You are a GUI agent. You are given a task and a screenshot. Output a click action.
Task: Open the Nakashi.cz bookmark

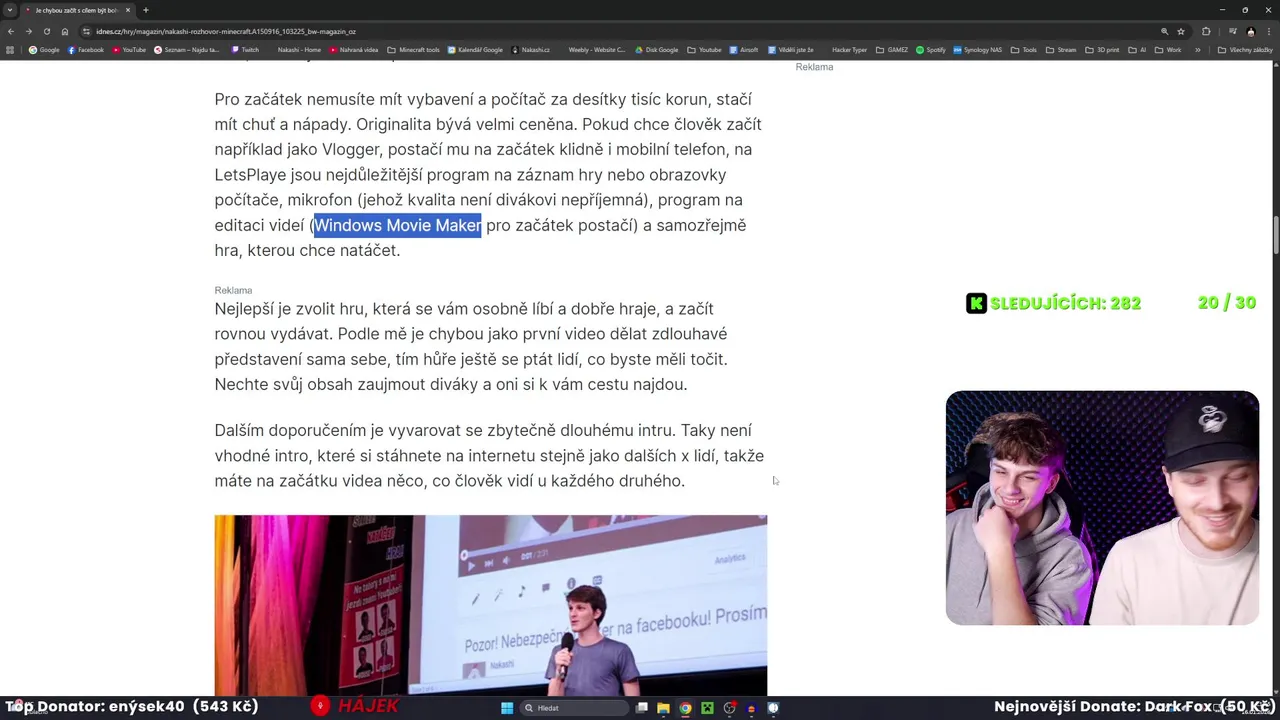(530, 50)
